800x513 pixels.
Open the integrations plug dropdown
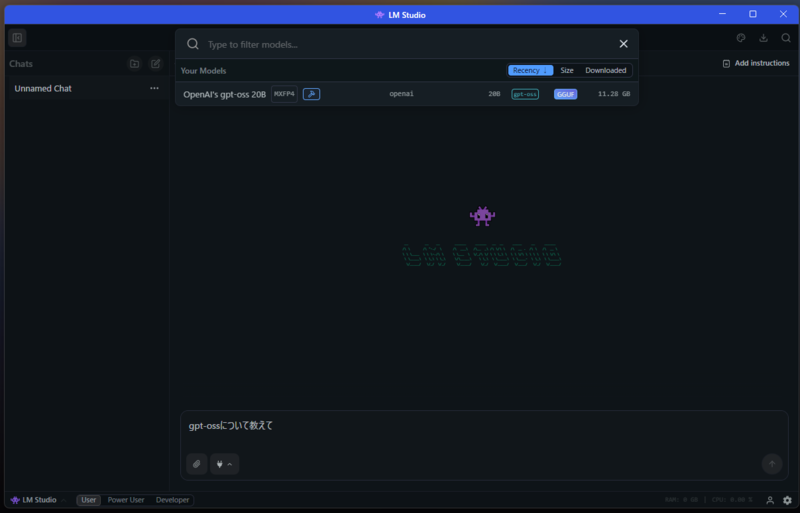224,464
